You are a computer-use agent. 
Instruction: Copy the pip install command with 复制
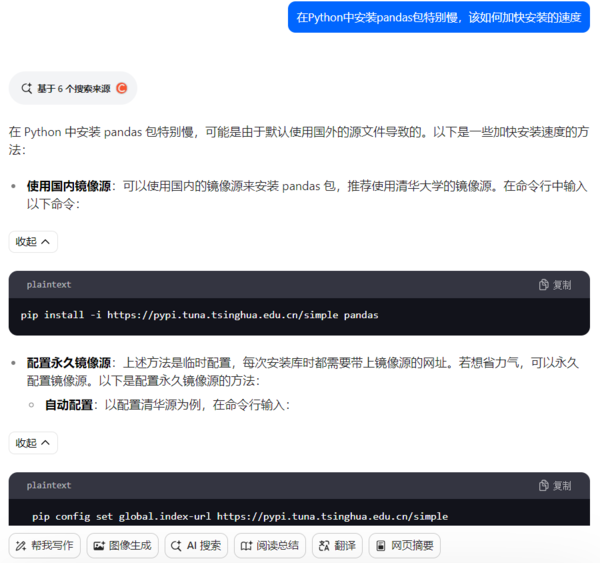click(x=555, y=285)
